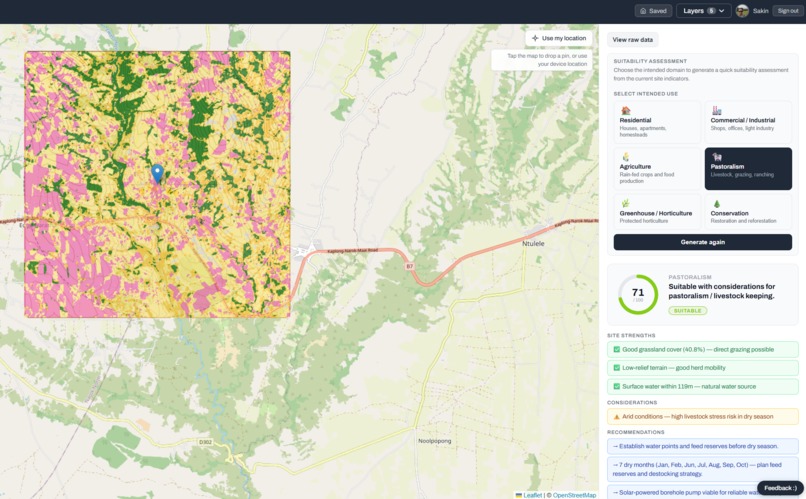Open the Leaflet attribution link
Screen dimensions: 806x499
(x=533, y=495)
